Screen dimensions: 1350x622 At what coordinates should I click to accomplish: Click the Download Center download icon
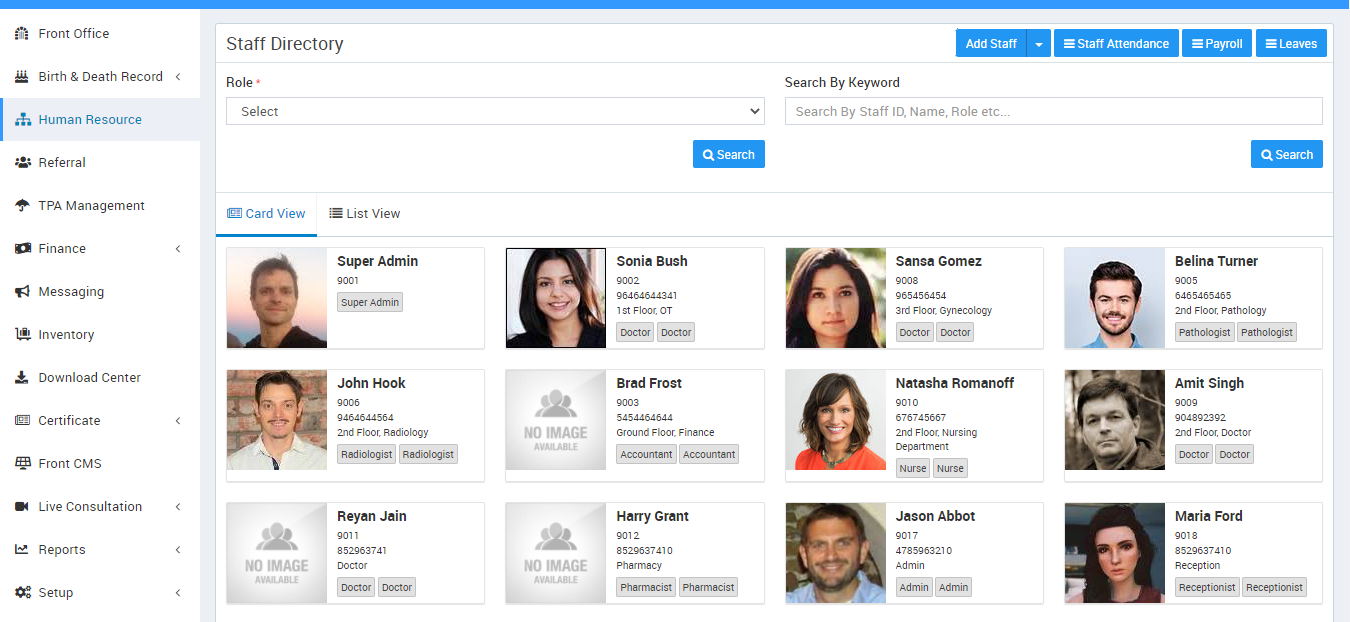pos(22,378)
